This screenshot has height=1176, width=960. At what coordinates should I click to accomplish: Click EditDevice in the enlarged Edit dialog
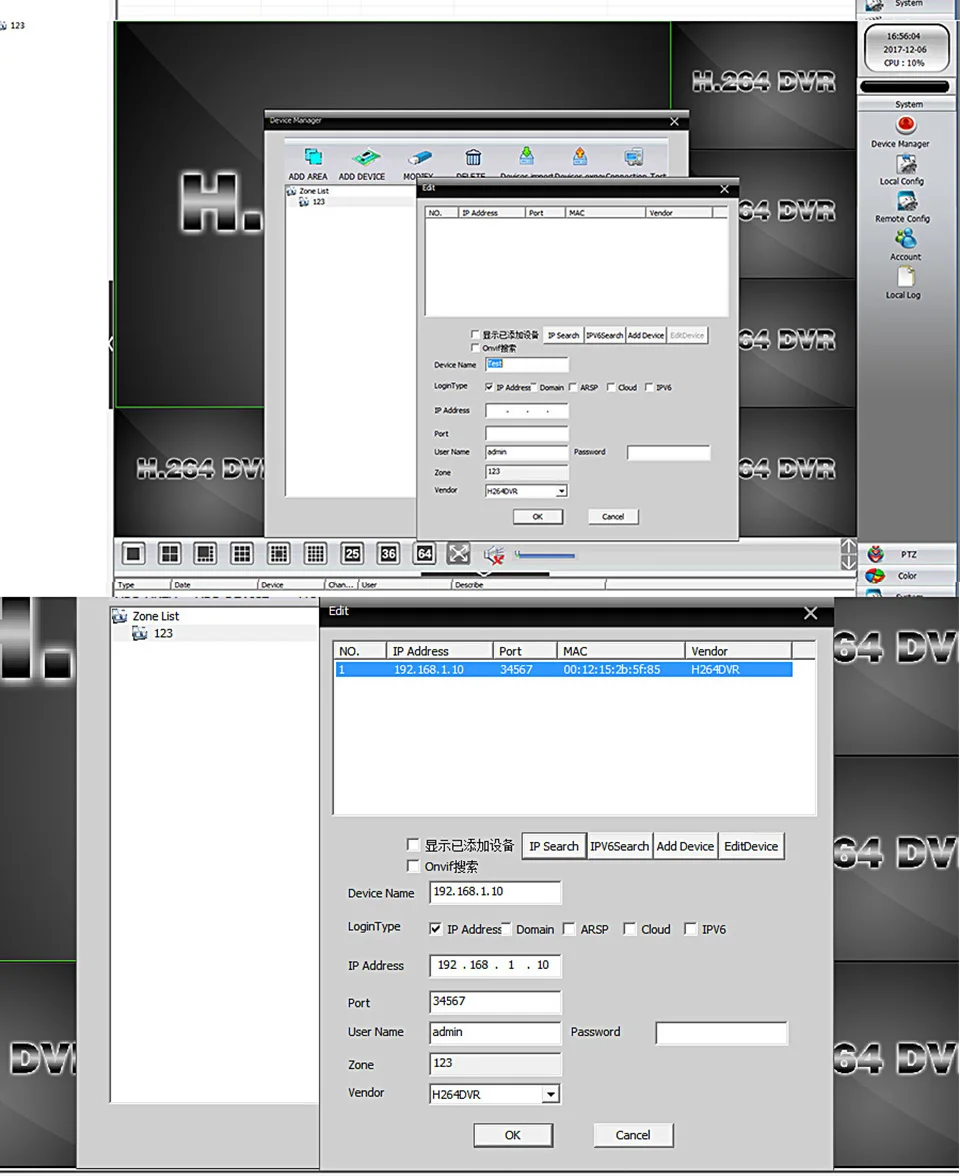(x=751, y=846)
